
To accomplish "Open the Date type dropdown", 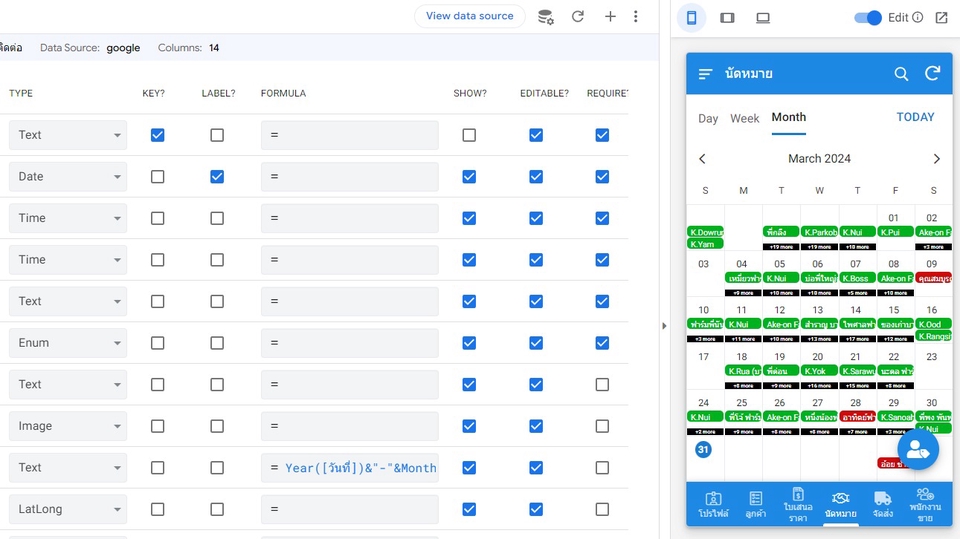I will pos(68,176).
